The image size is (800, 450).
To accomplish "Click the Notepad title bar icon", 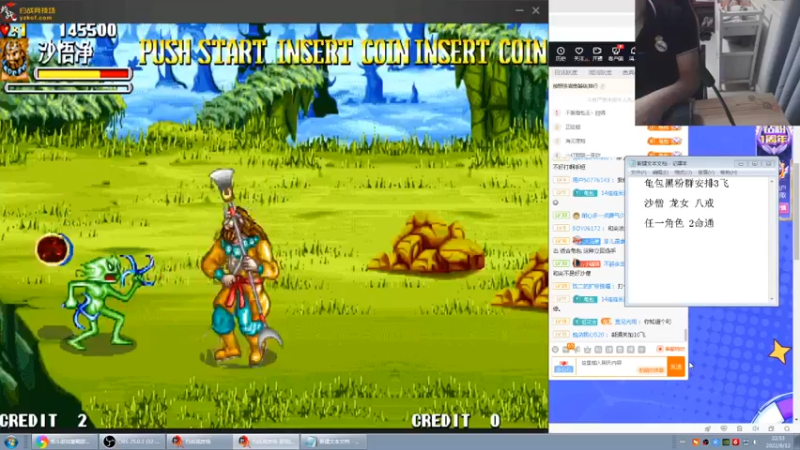I will pos(632,163).
